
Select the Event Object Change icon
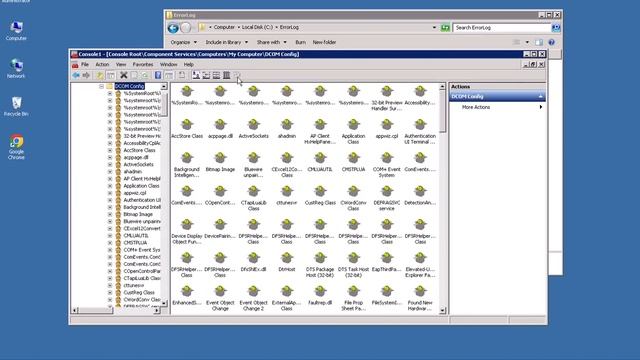click(220, 298)
